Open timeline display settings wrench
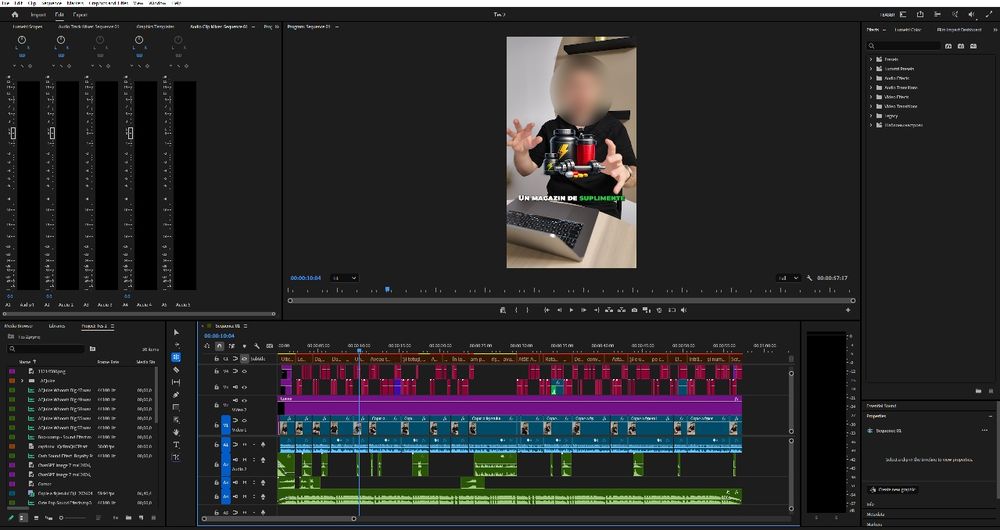Viewport: 1000px width, 530px height. click(x=257, y=346)
